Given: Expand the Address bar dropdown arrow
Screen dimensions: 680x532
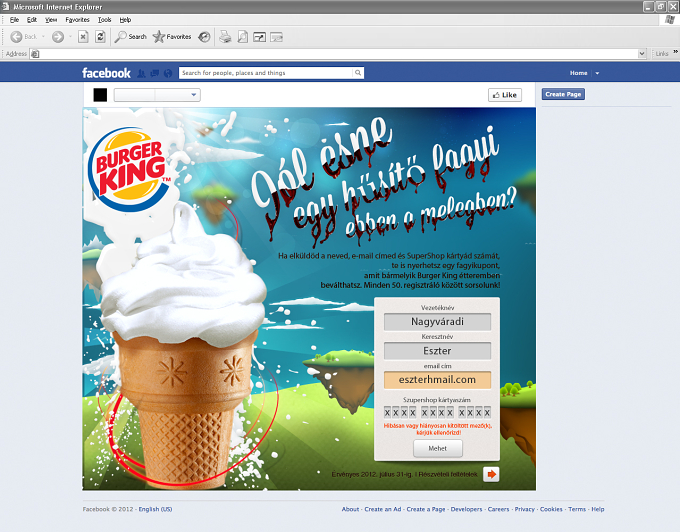Looking at the screenshot, I should (642, 53).
